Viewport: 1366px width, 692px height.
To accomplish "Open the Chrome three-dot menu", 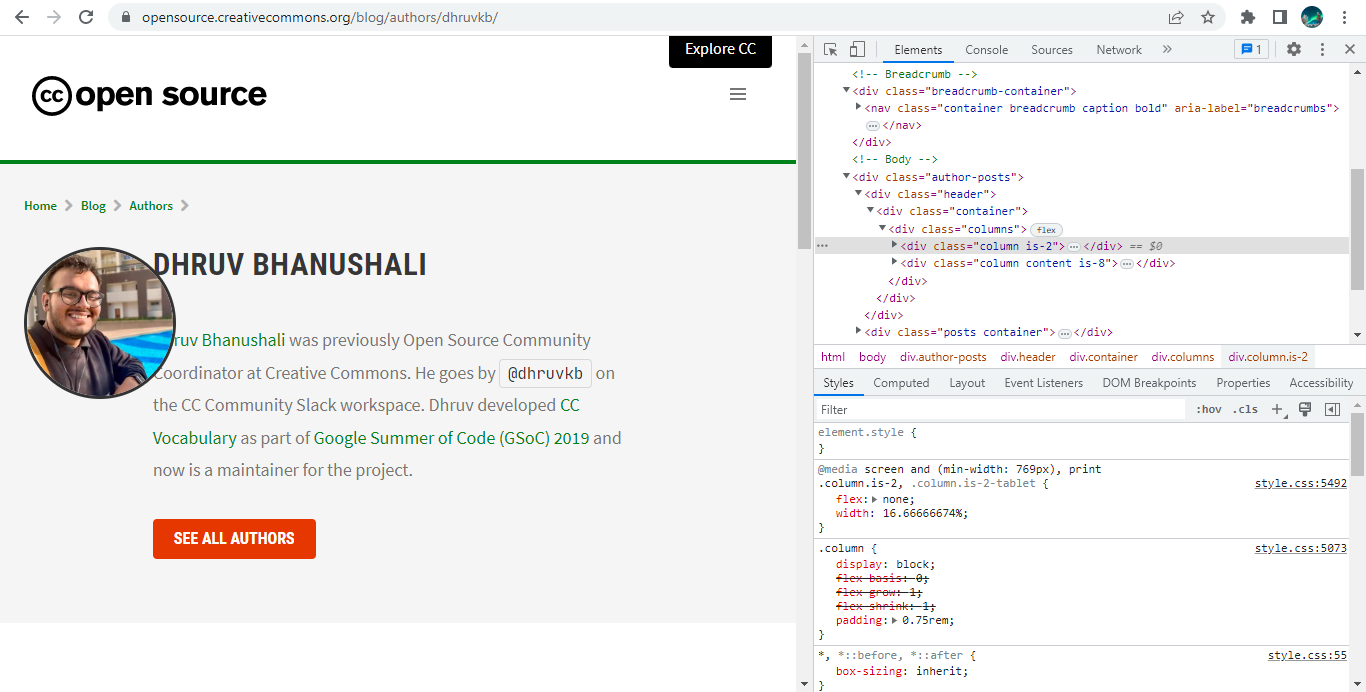I will (1345, 17).
